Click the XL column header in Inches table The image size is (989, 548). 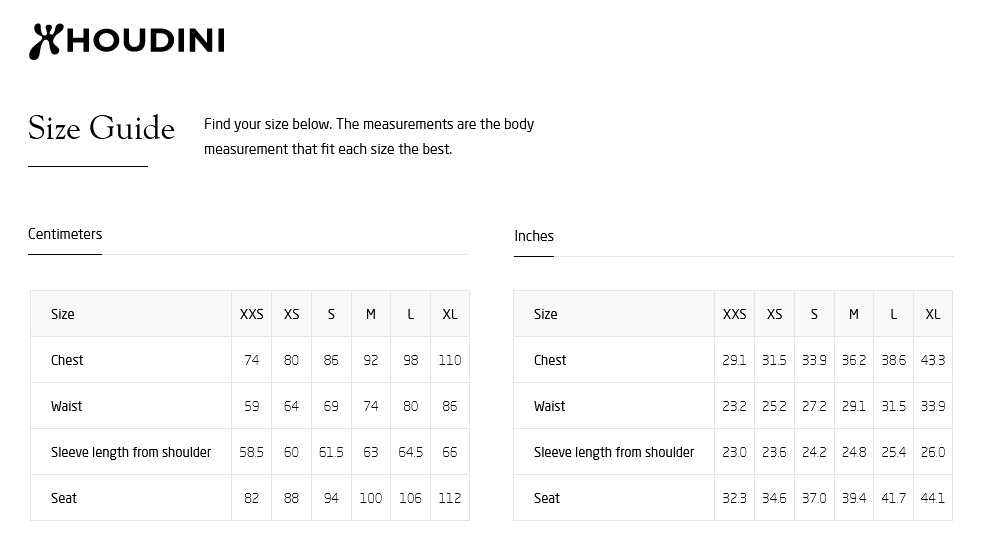(933, 314)
